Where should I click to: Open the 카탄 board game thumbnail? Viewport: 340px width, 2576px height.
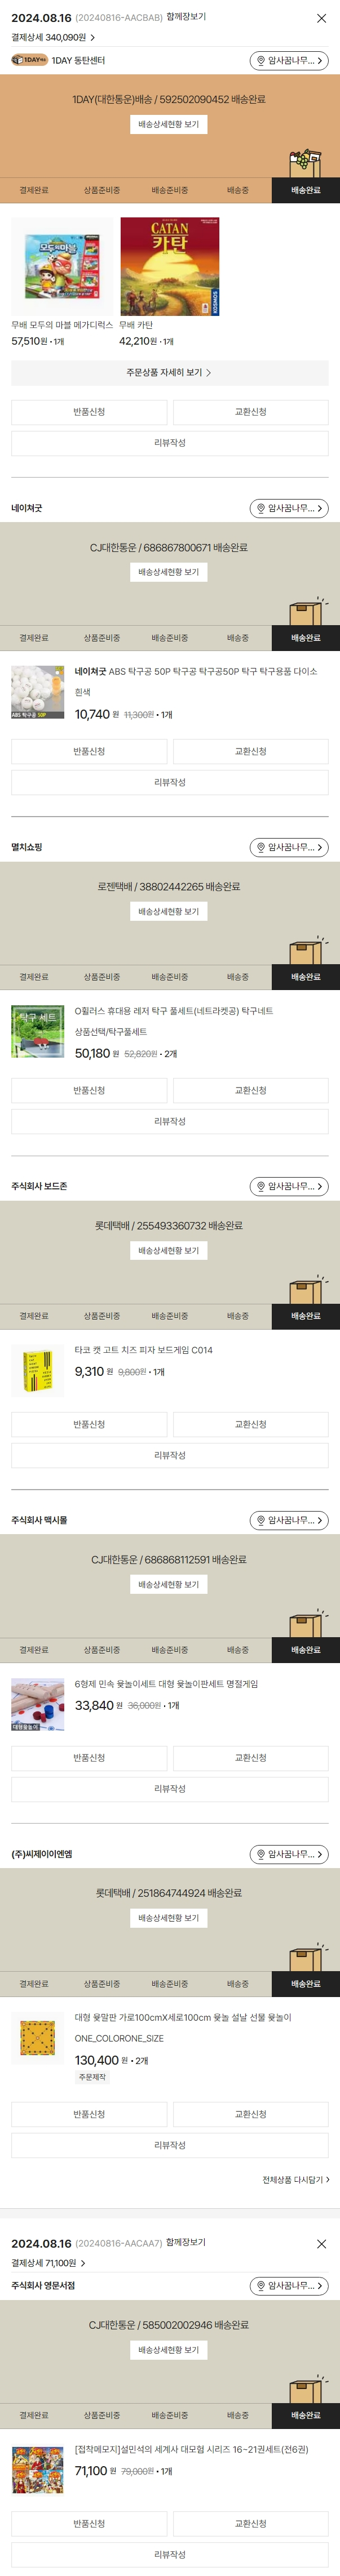pos(169,267)
